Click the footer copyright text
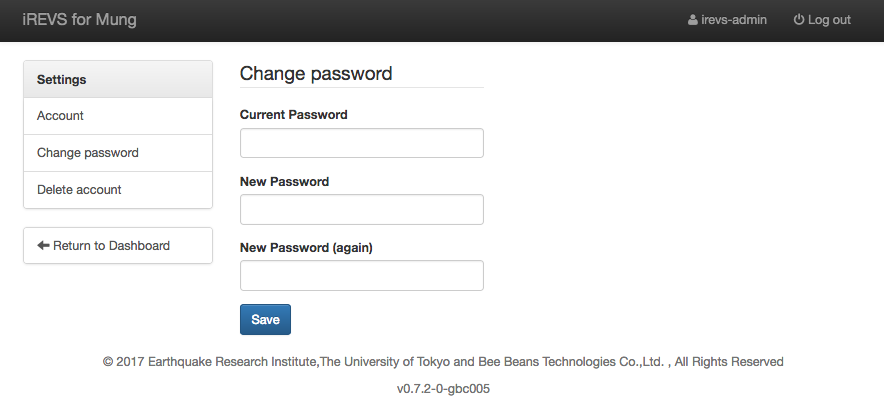 pyautogui.click(x=443, y=362)
